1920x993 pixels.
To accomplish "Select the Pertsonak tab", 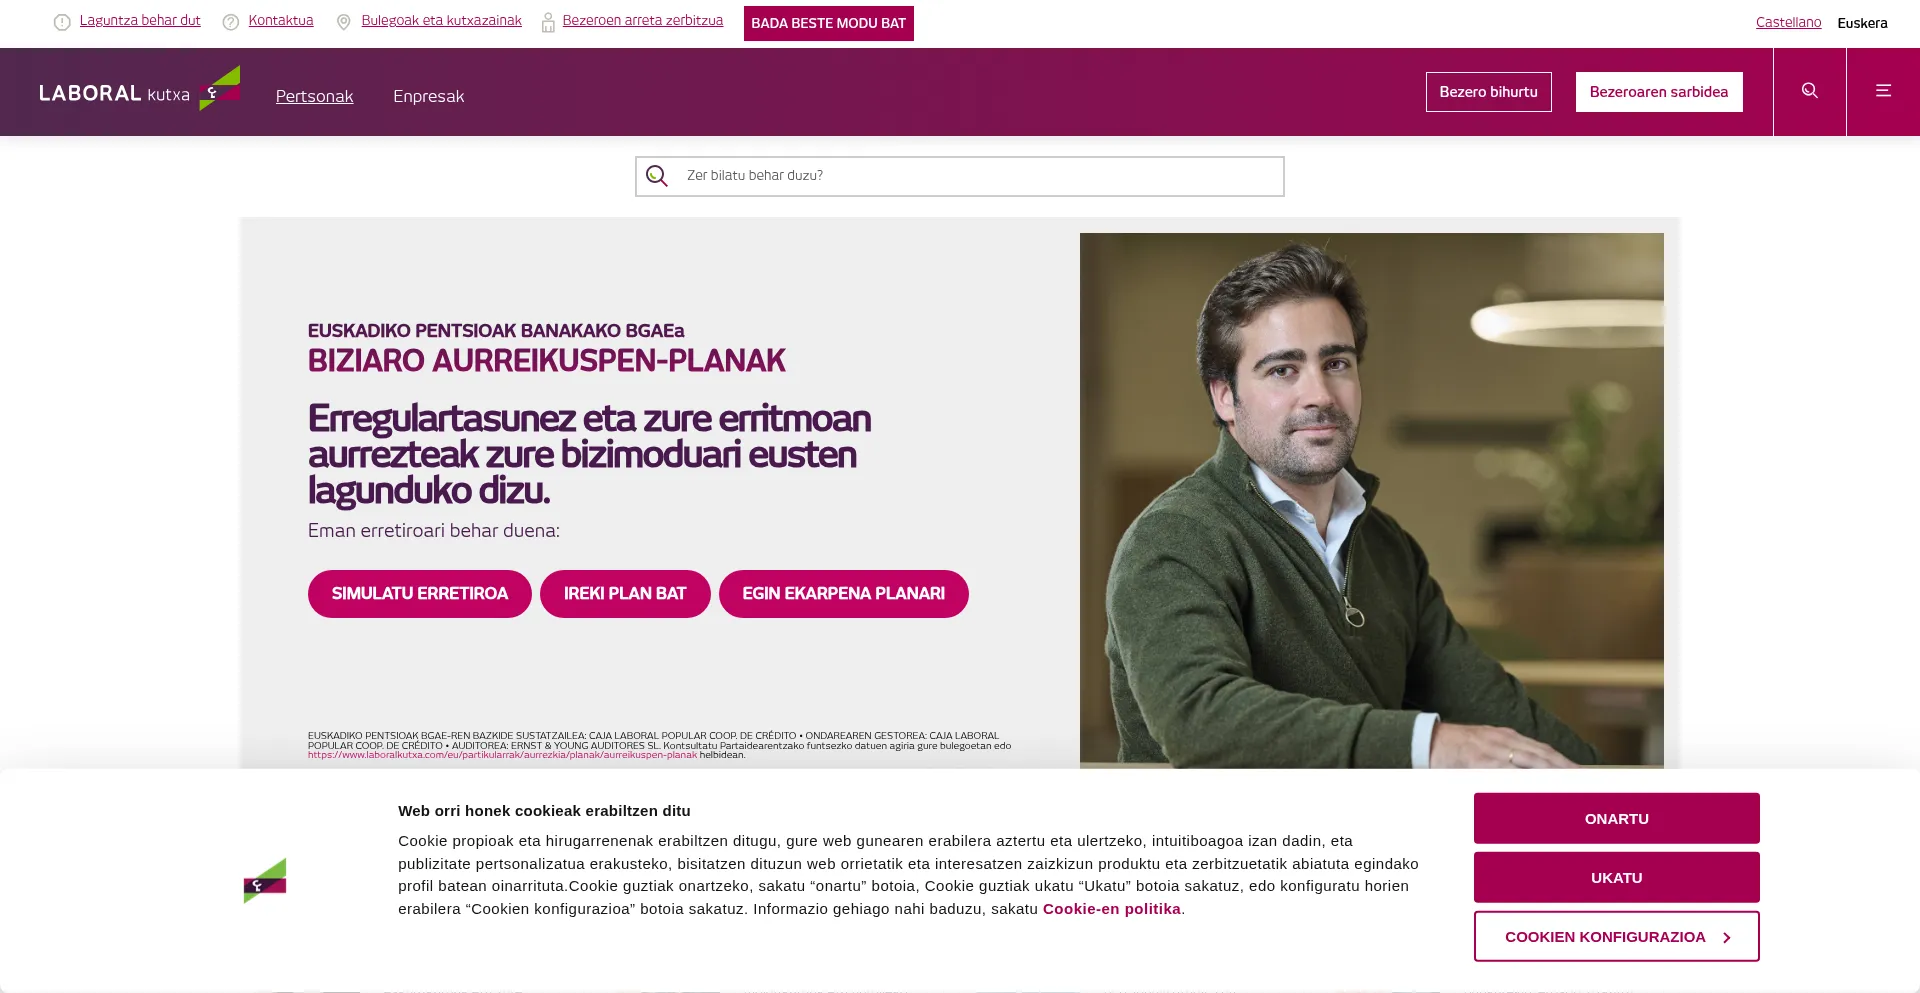I will pos(314,96).
